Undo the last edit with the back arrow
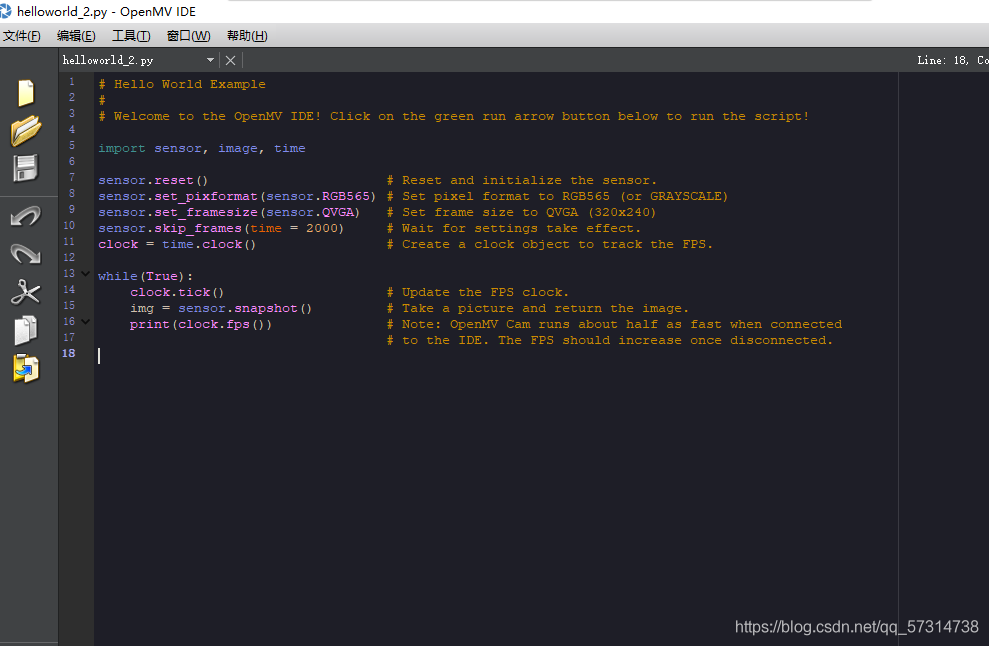 [26, 217]
